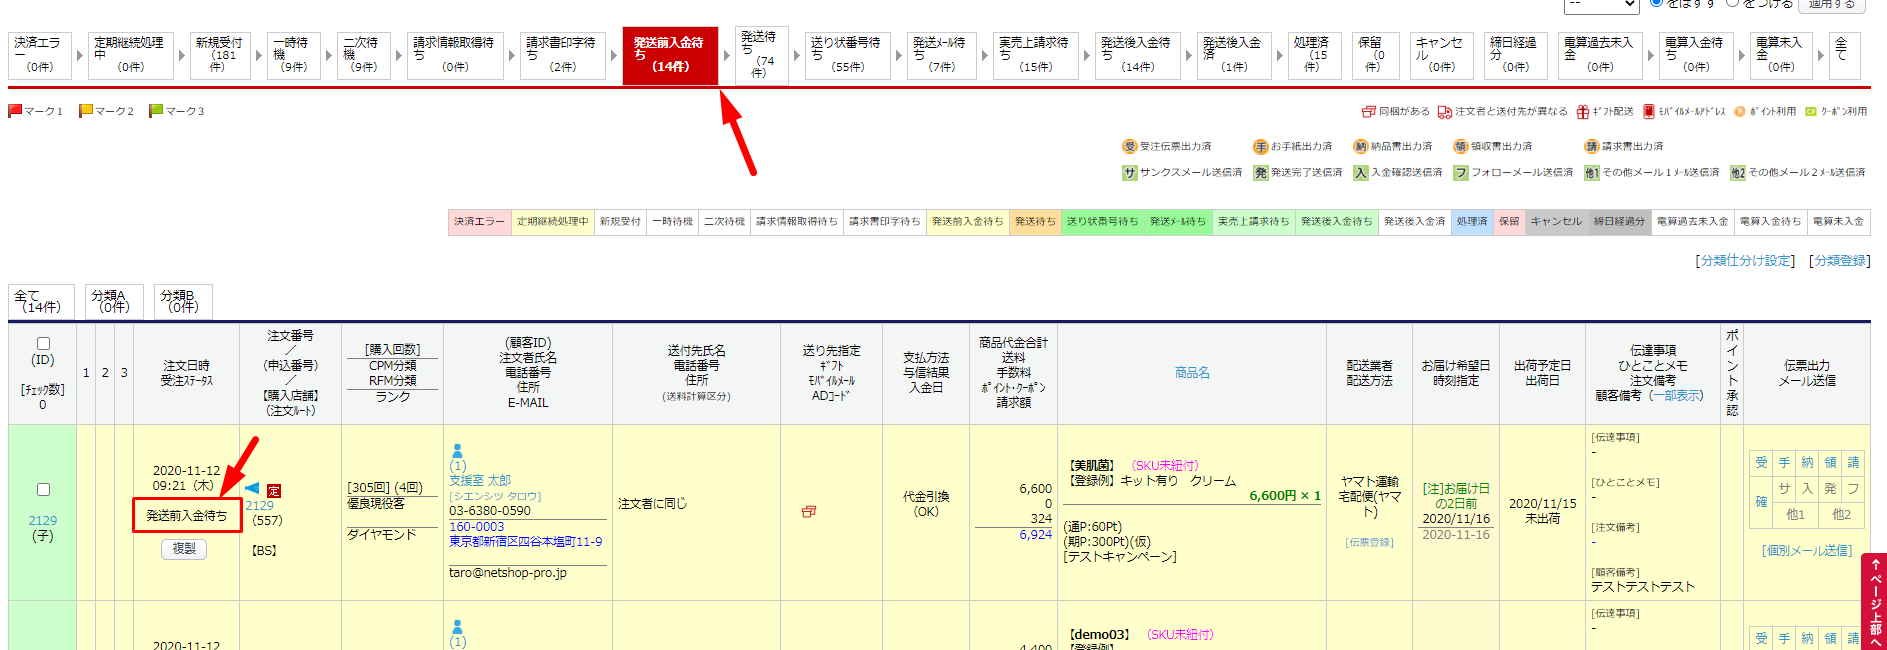The height and width of the screenshot is (650, 1887).
Task: Click the red マーク1 flag icon
Action: click(x=15, y=111)
